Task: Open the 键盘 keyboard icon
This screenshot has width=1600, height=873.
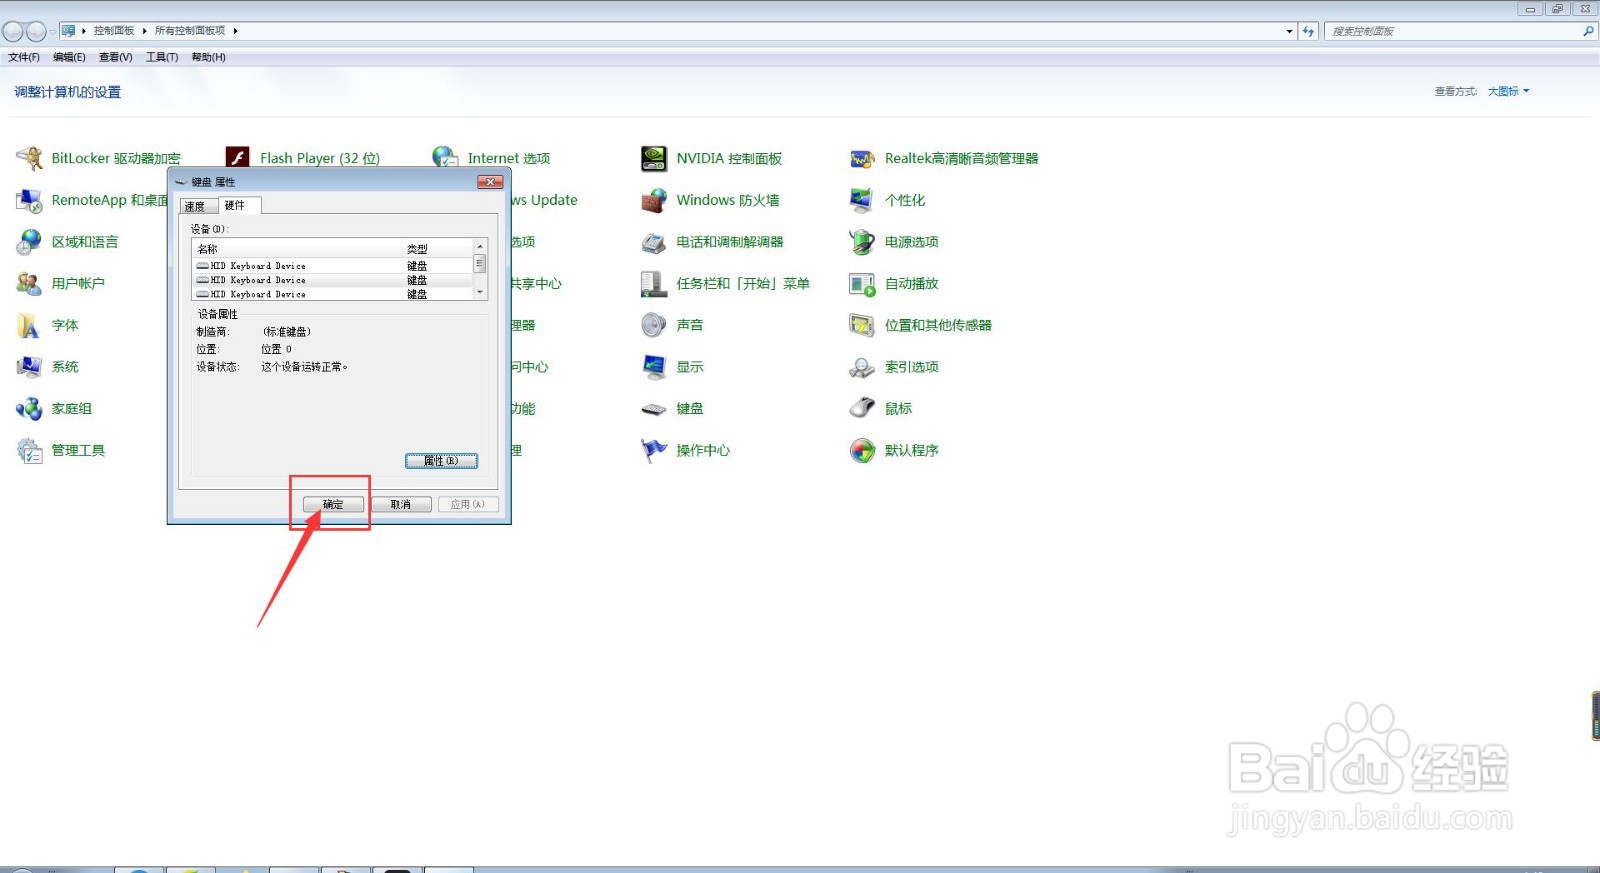Action: pos(654,409)
